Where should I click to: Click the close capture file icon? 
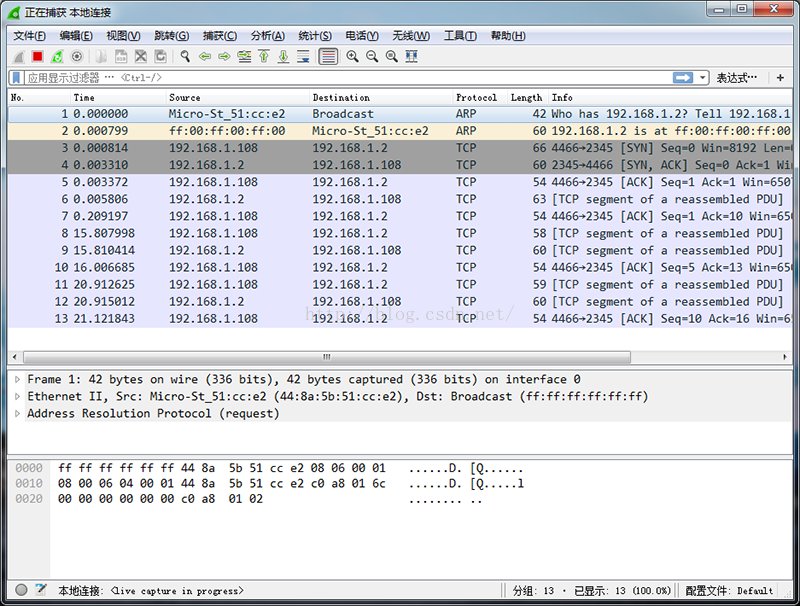tap(141, 57)
